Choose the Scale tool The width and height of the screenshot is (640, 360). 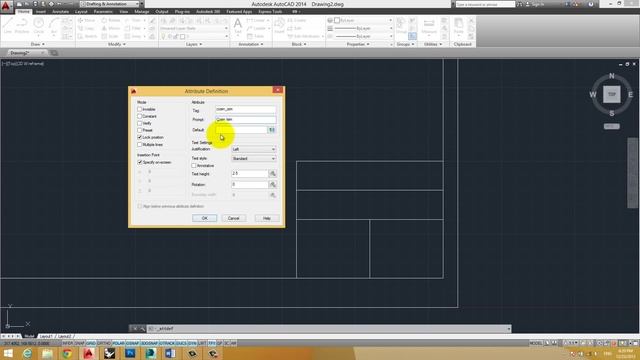[x=111, y=36]
